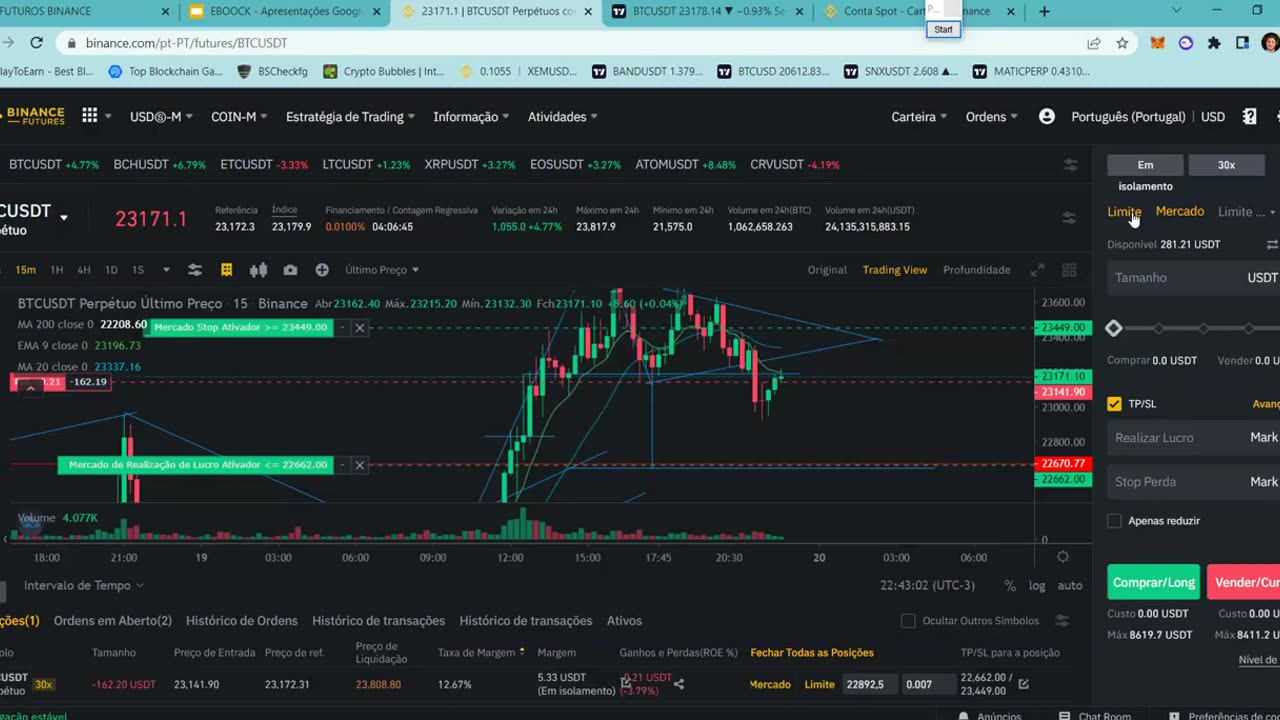Open ticker bar settings sliders icon
This screenshot has width=1280, height=720.
[1070, 164]
